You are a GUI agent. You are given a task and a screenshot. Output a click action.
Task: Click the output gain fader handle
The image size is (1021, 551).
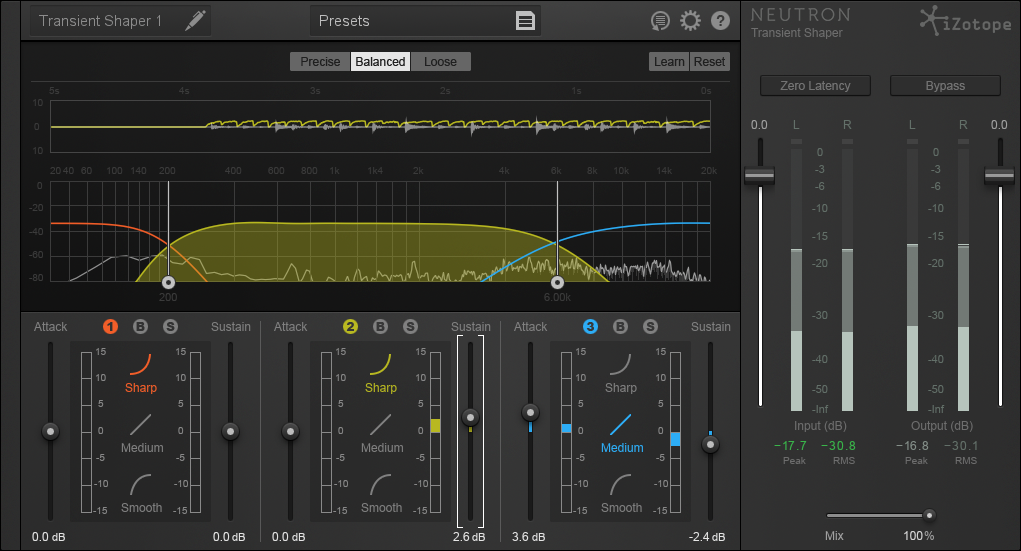[1000, 175]
